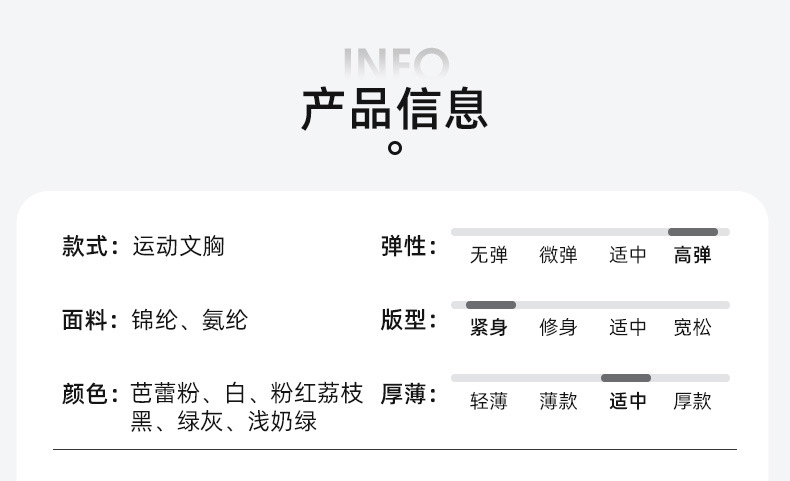Choose 修身 fit option
Viewport: 790px width, 481px height.
click(558, 327)
